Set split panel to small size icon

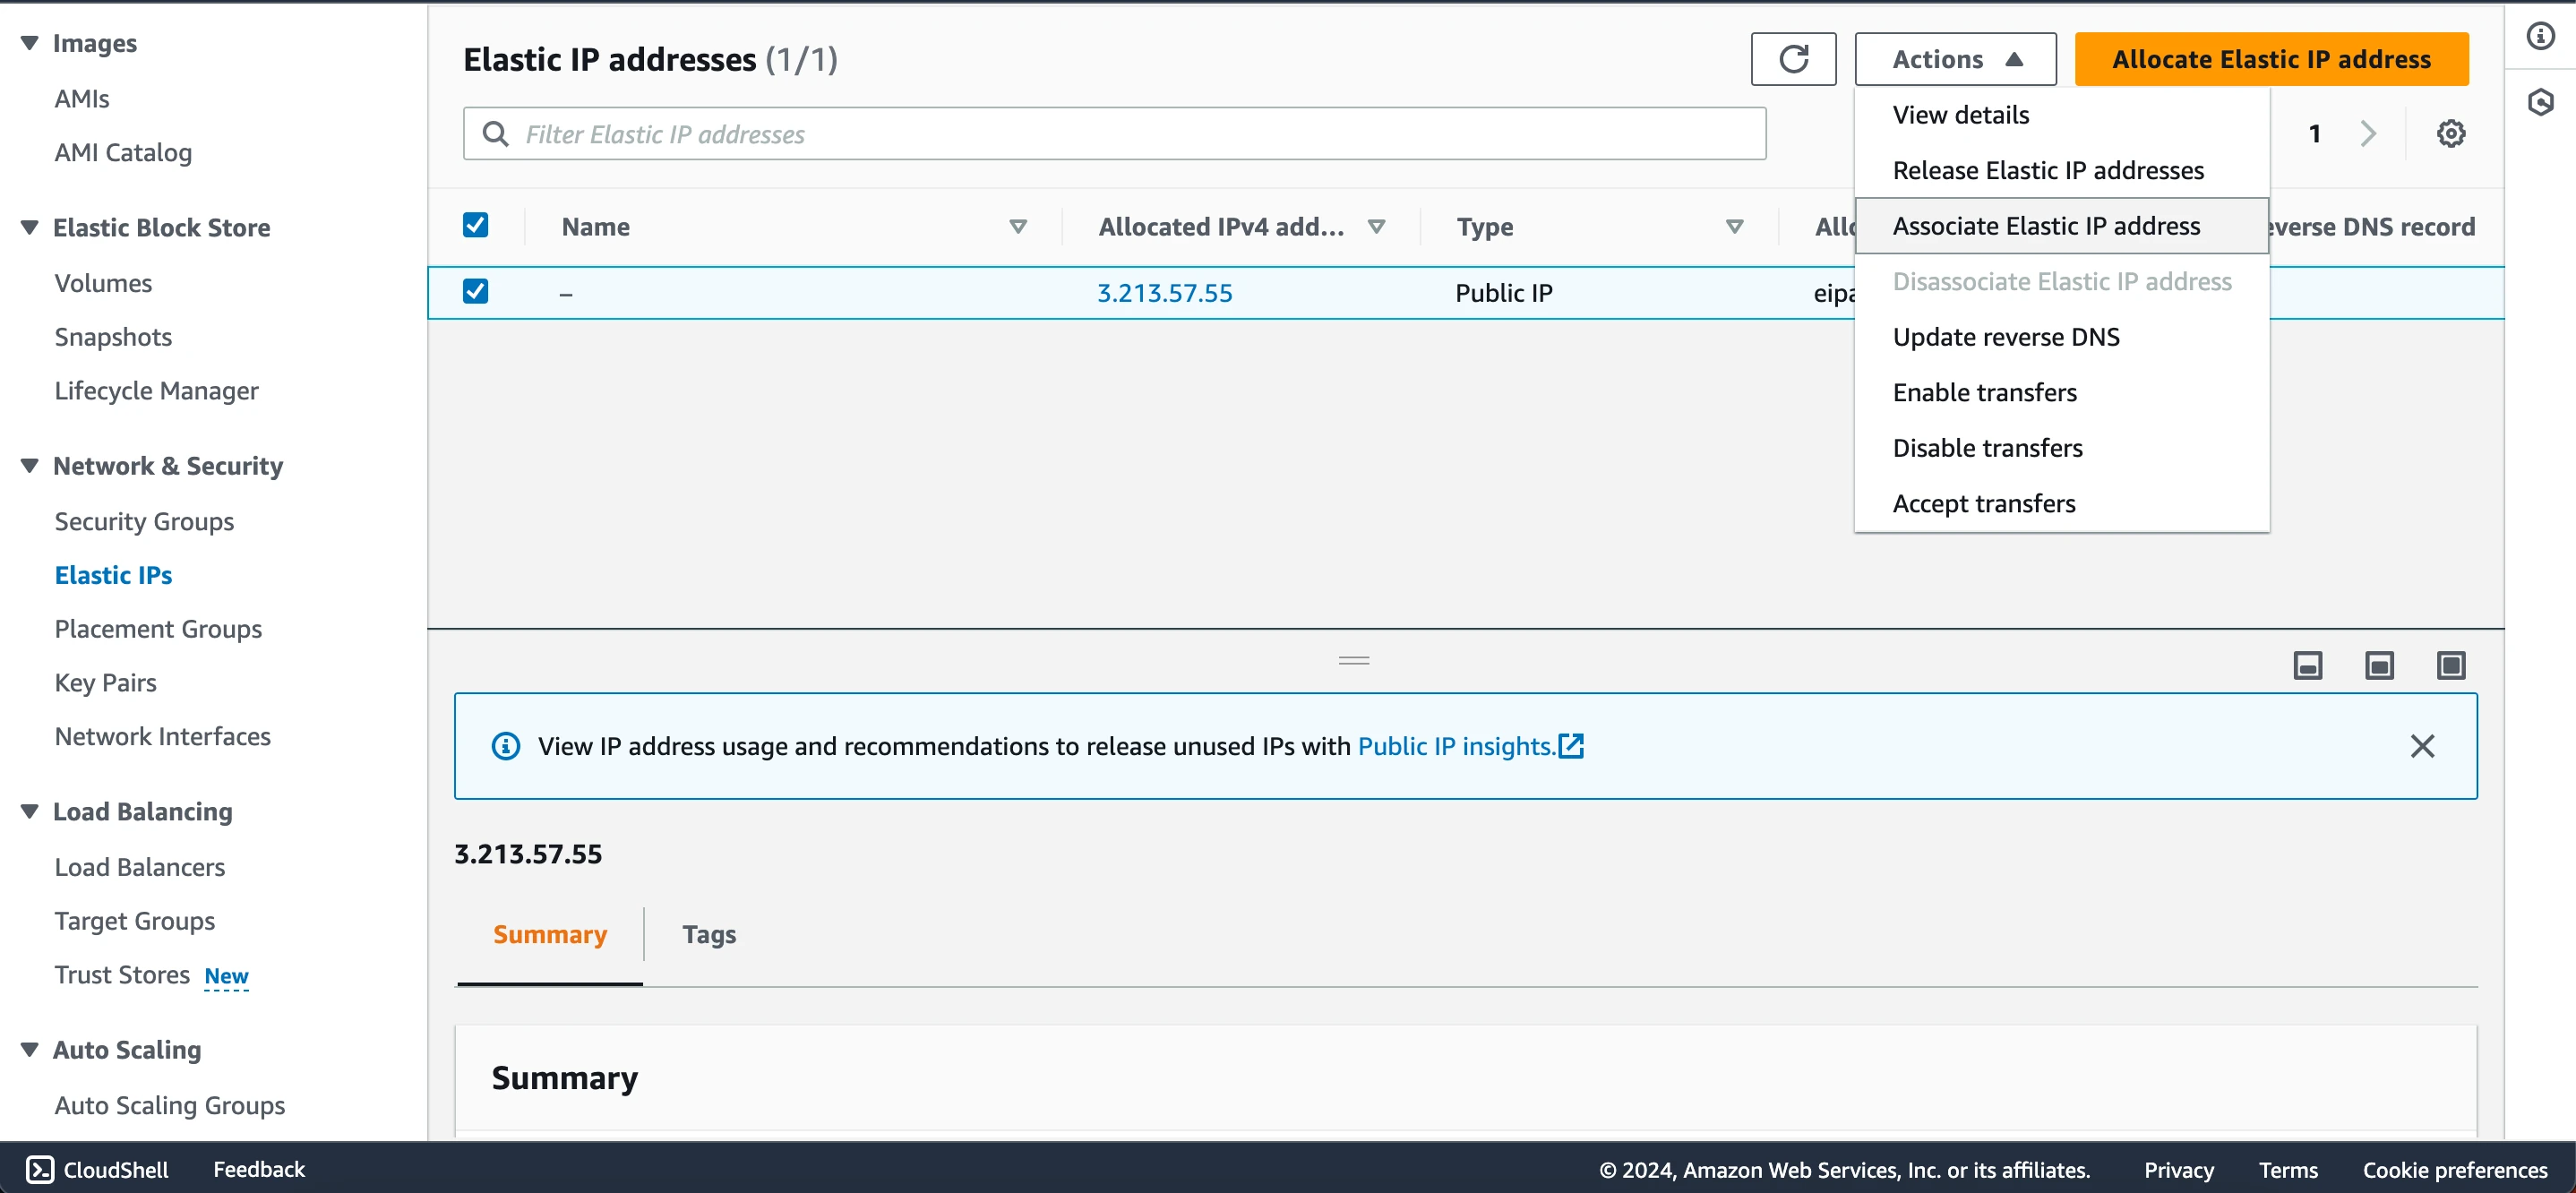point(2307,665)
